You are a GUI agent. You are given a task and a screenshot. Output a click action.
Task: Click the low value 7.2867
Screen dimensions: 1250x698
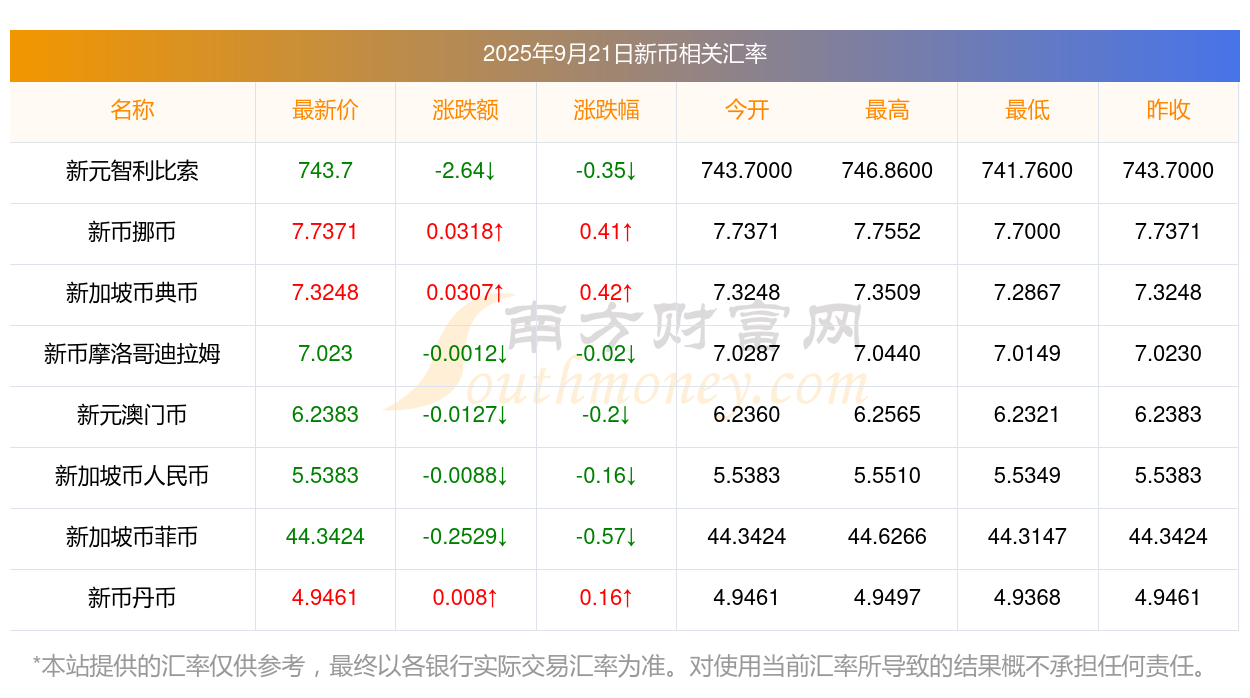[x=1028, y=293]
